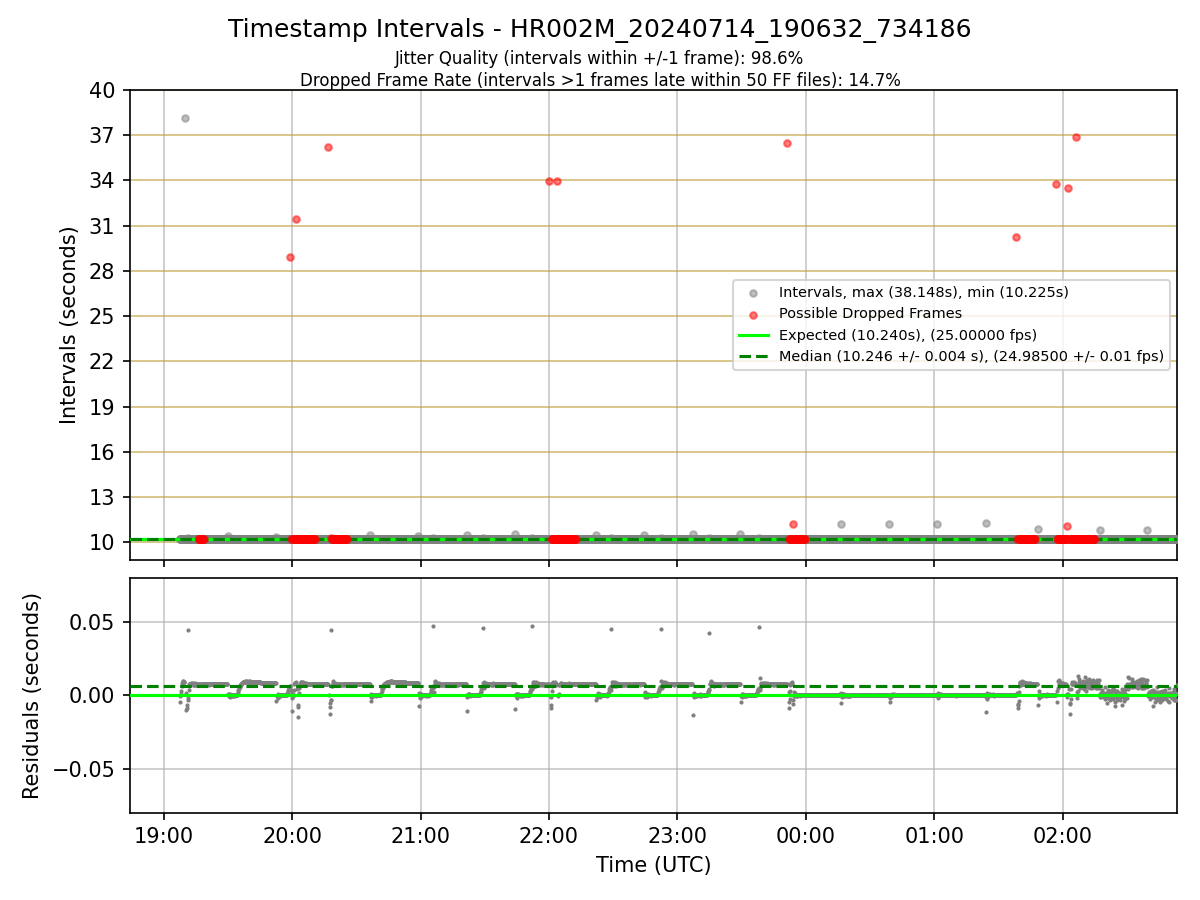This screenshot has width=1200, height=900.
Task: Click the Median legend text entry
Action: click(971, 356)
